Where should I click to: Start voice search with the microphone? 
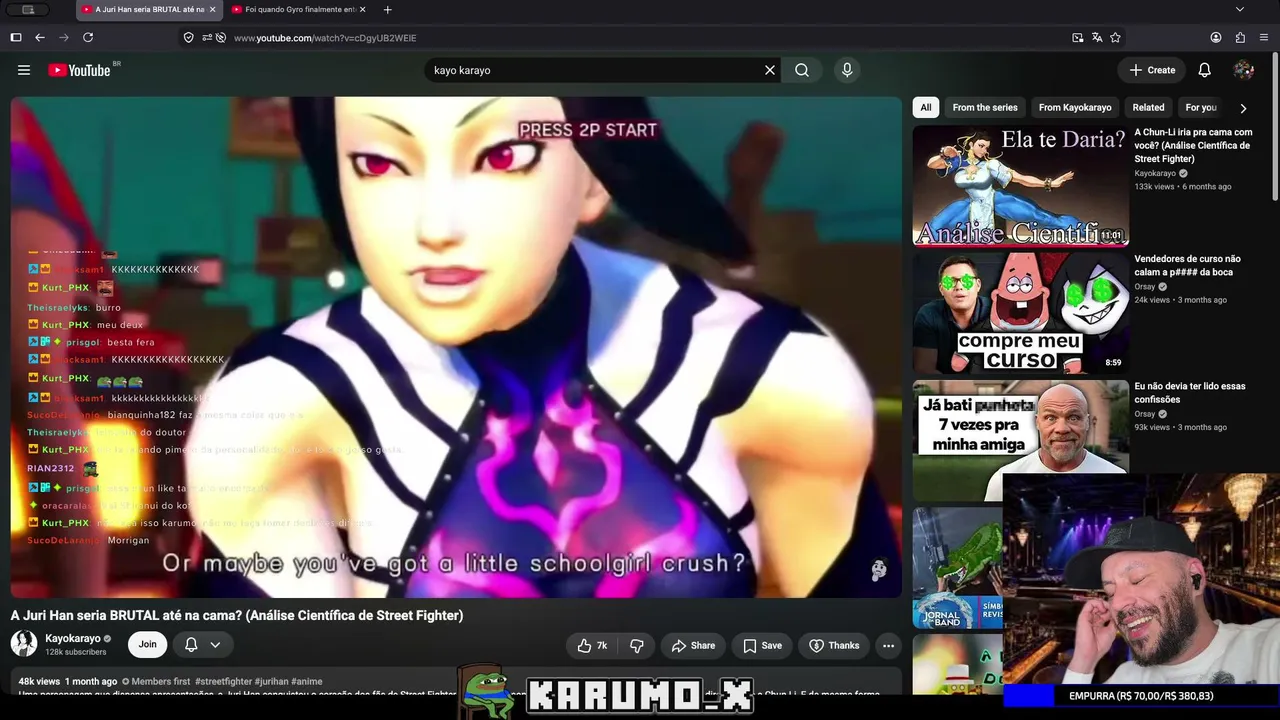pos(847,70)
